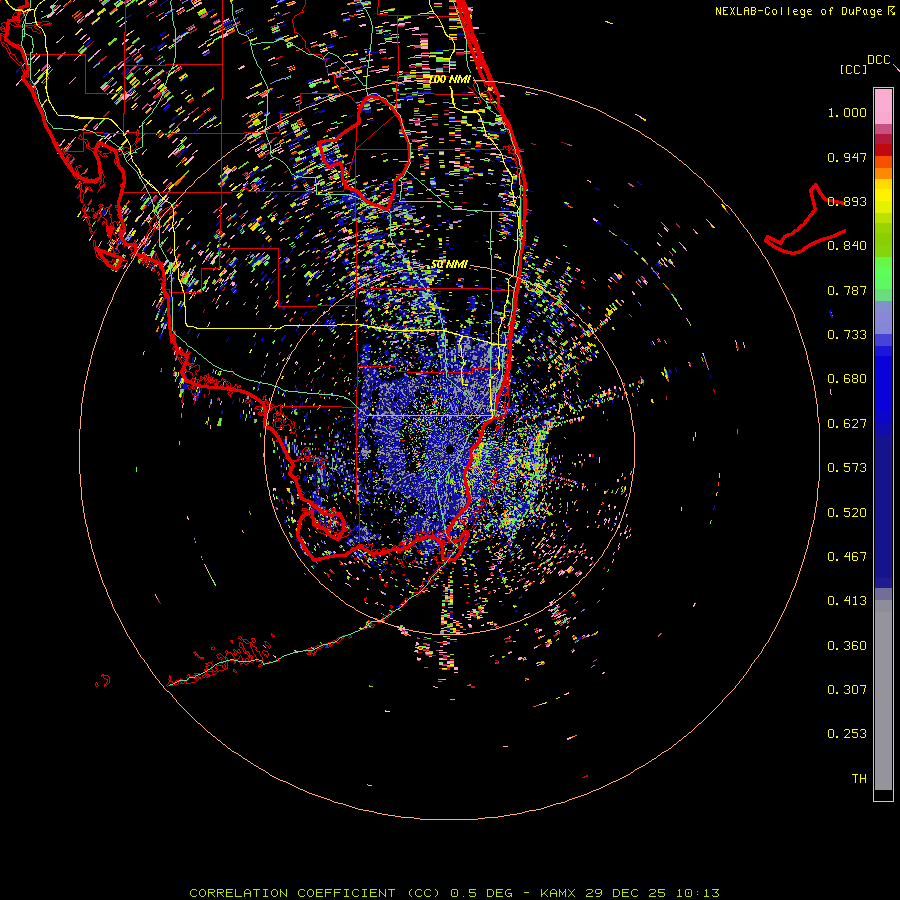Pick the pink segment atop the color bar
The width and height of the screenshot is (900, 900).
(x=883, y=106)
